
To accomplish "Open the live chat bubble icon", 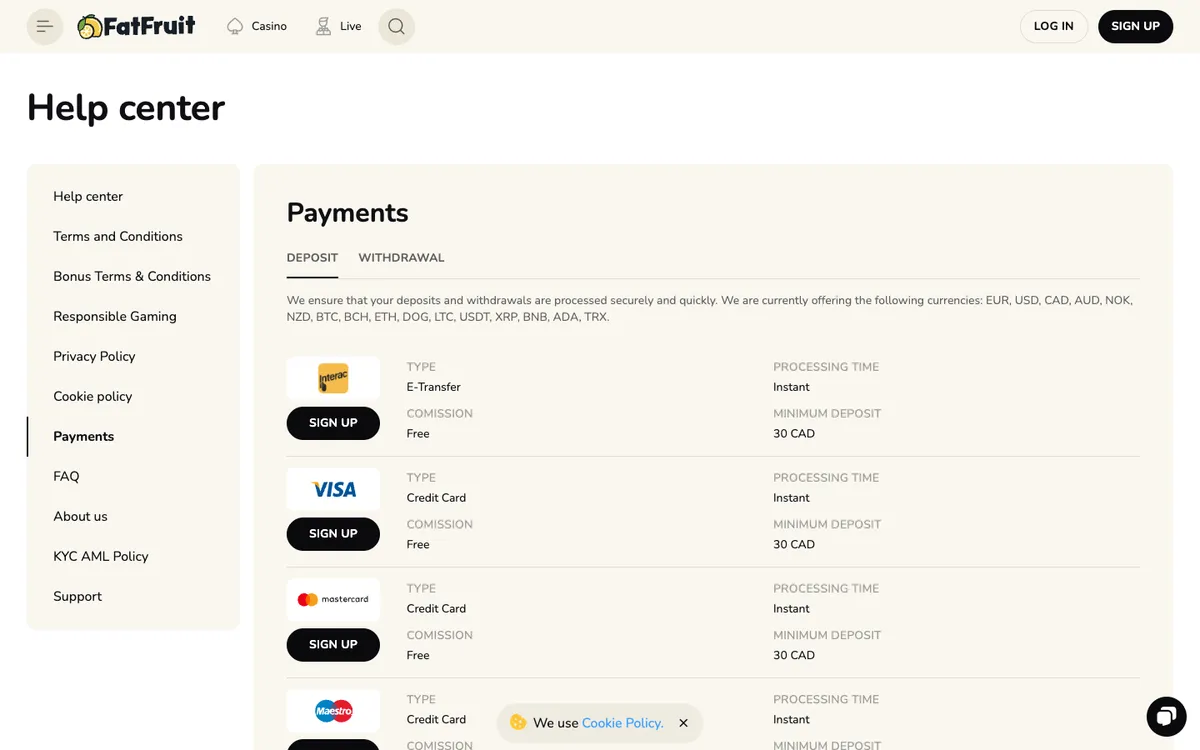I will [x=1165, y=716].
